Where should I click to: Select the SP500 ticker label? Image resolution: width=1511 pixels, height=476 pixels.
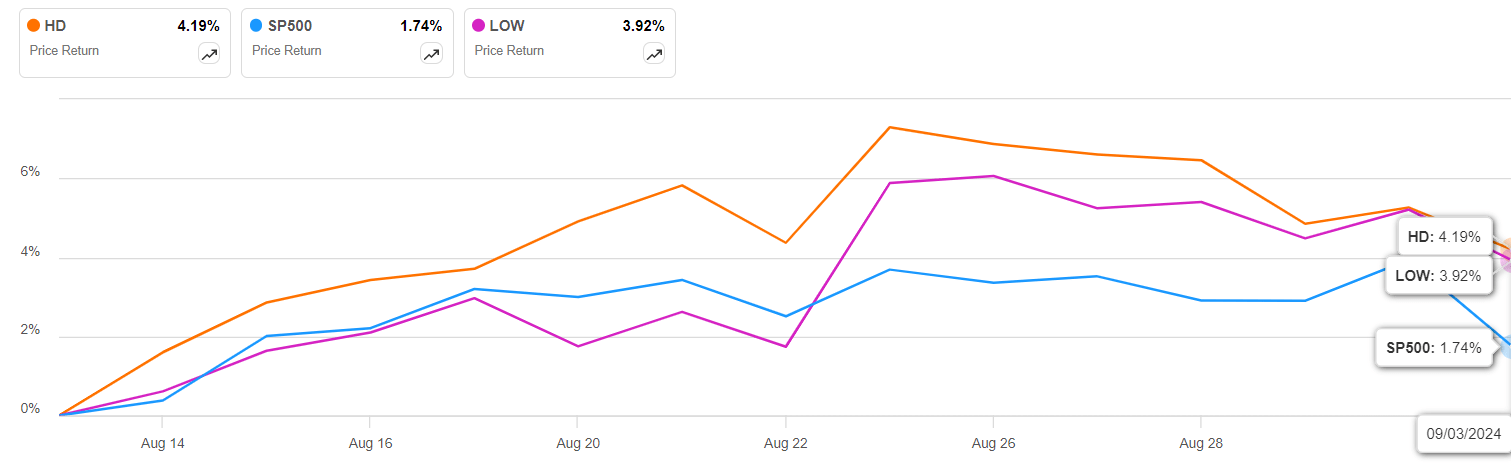pos(291,26)
